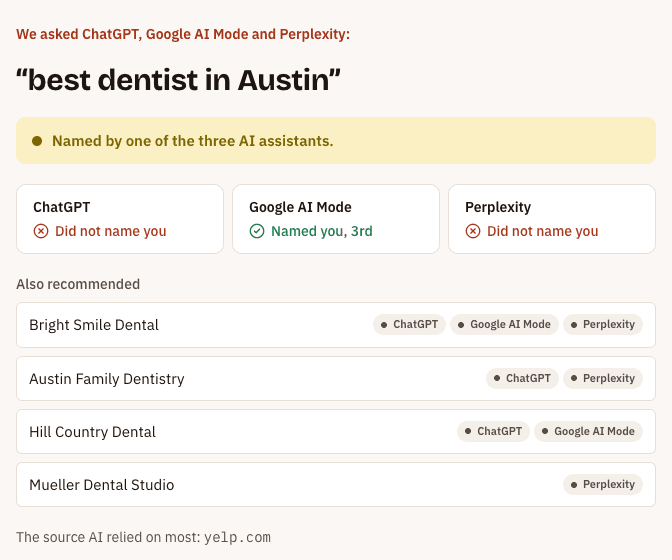The image size is (672, 560).
Task: Open the ChatGPT result card
Action: [x=120, y=219]
